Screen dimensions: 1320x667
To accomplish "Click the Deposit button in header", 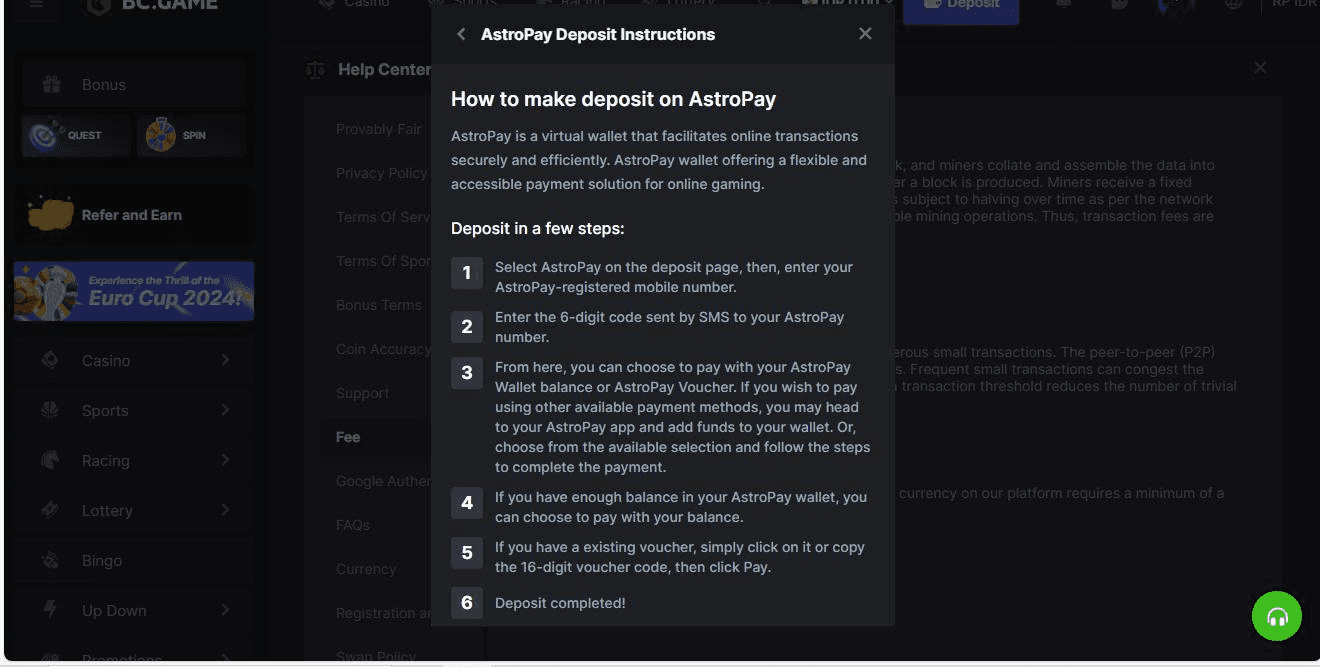I will point(960,6).
